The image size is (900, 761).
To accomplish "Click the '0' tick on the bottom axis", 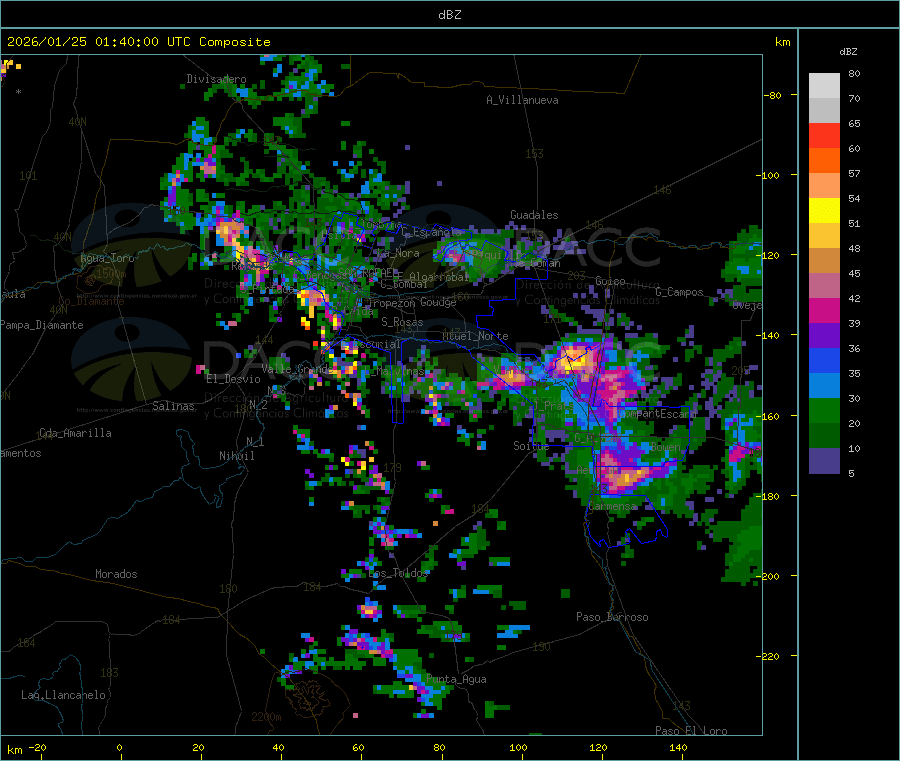I will [119, 747].
